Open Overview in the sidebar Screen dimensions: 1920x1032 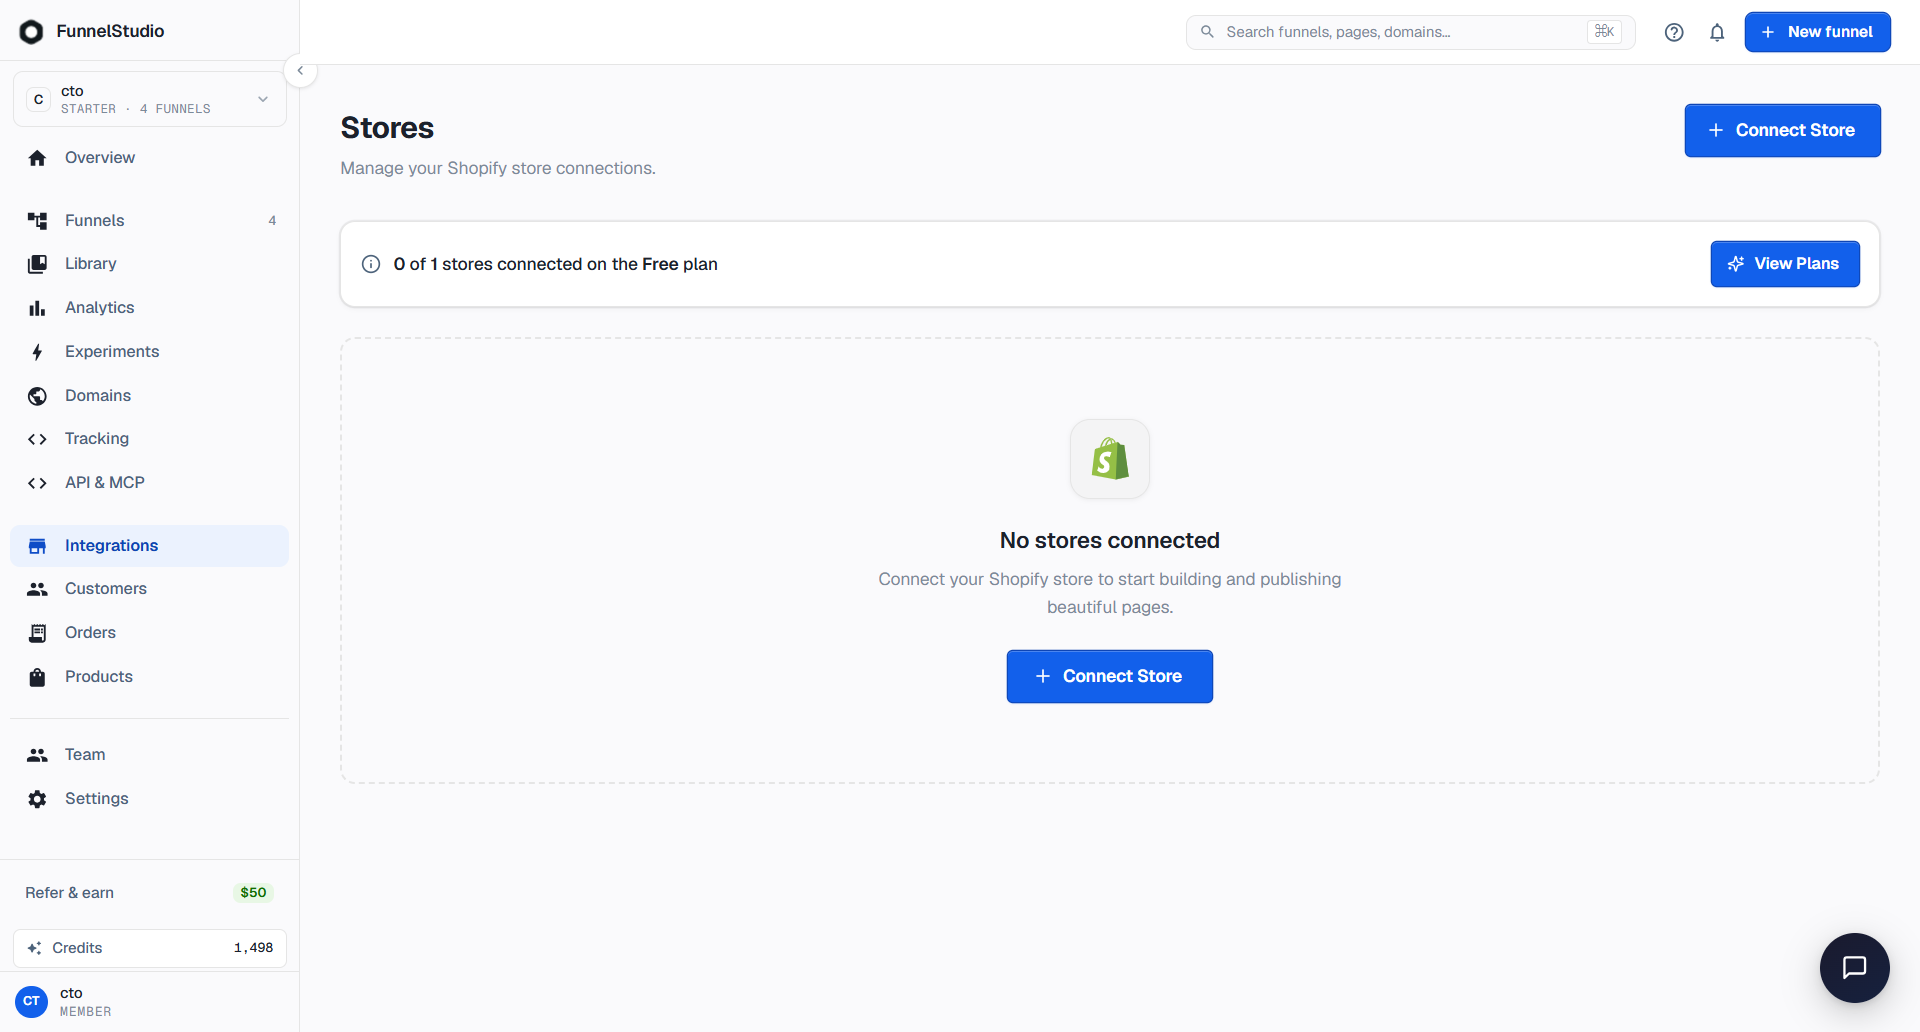(x=150, y=158)
